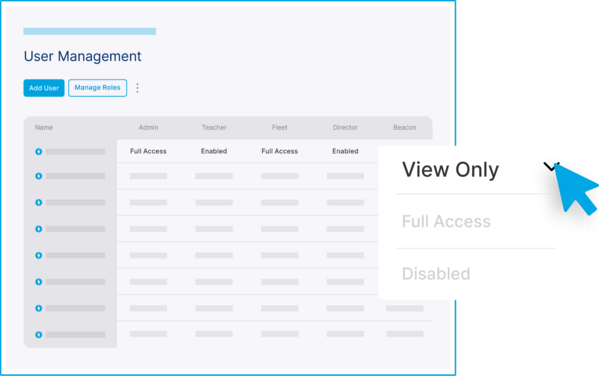Click Enabled under the Teacher column
This screenshot has height=376, width=599.
pyautogui.click(x=214, y=151)
